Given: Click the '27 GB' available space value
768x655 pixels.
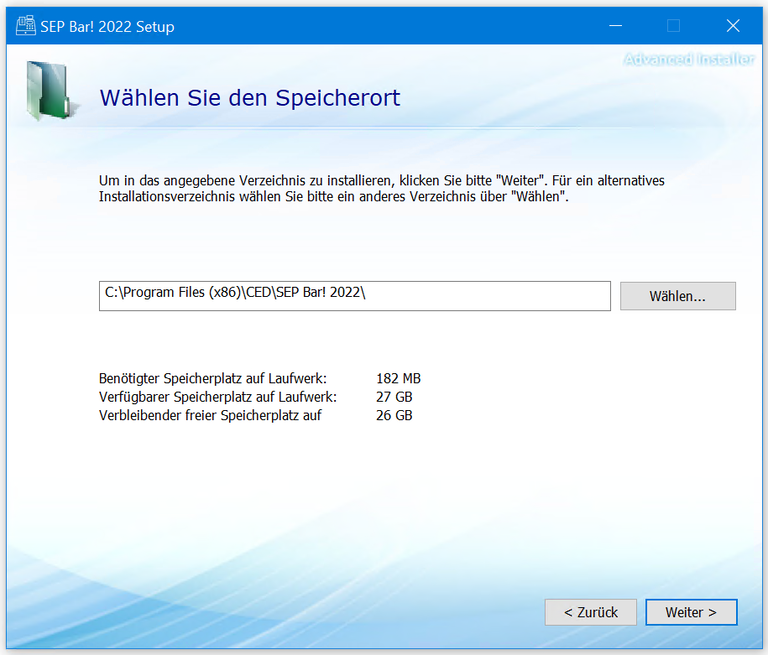Looking at the screenshot, I should pos(394,397).
